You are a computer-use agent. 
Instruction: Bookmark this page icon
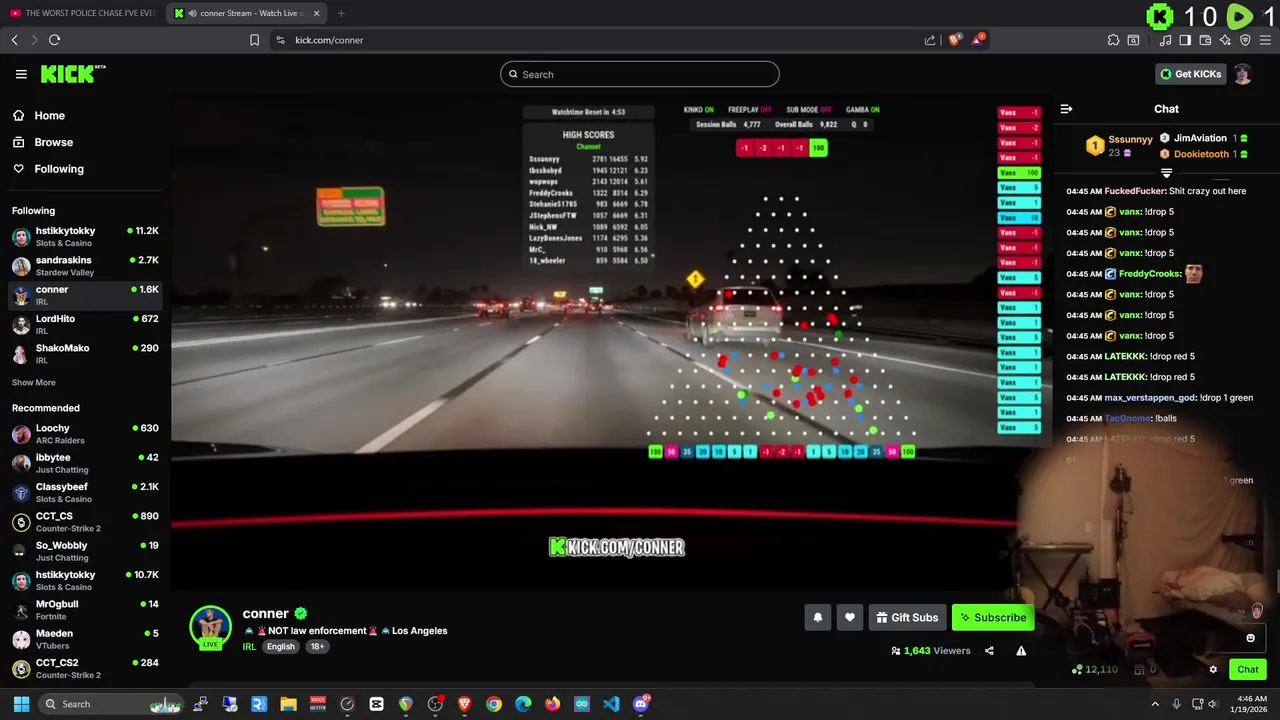coord(254,40)
